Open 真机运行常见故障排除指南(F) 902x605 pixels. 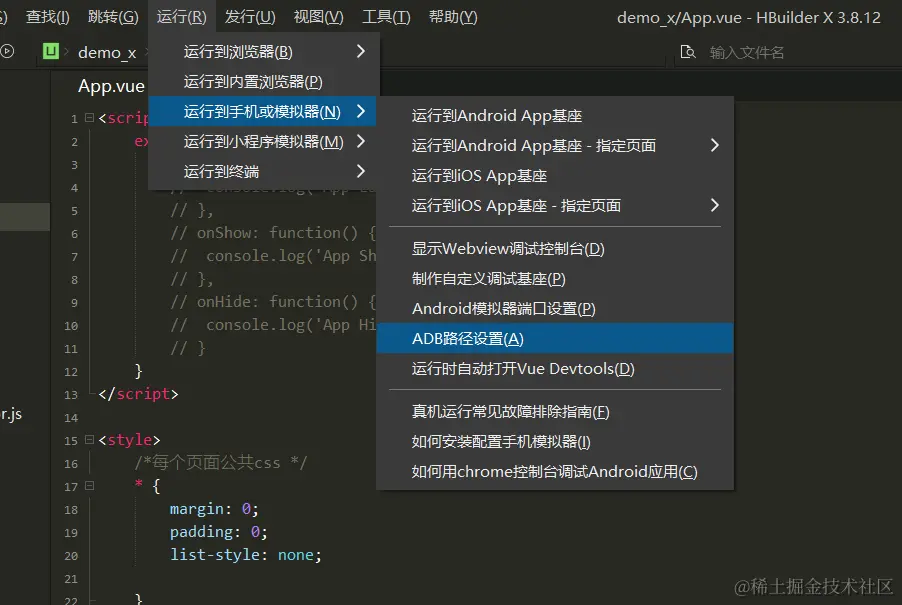555,412
